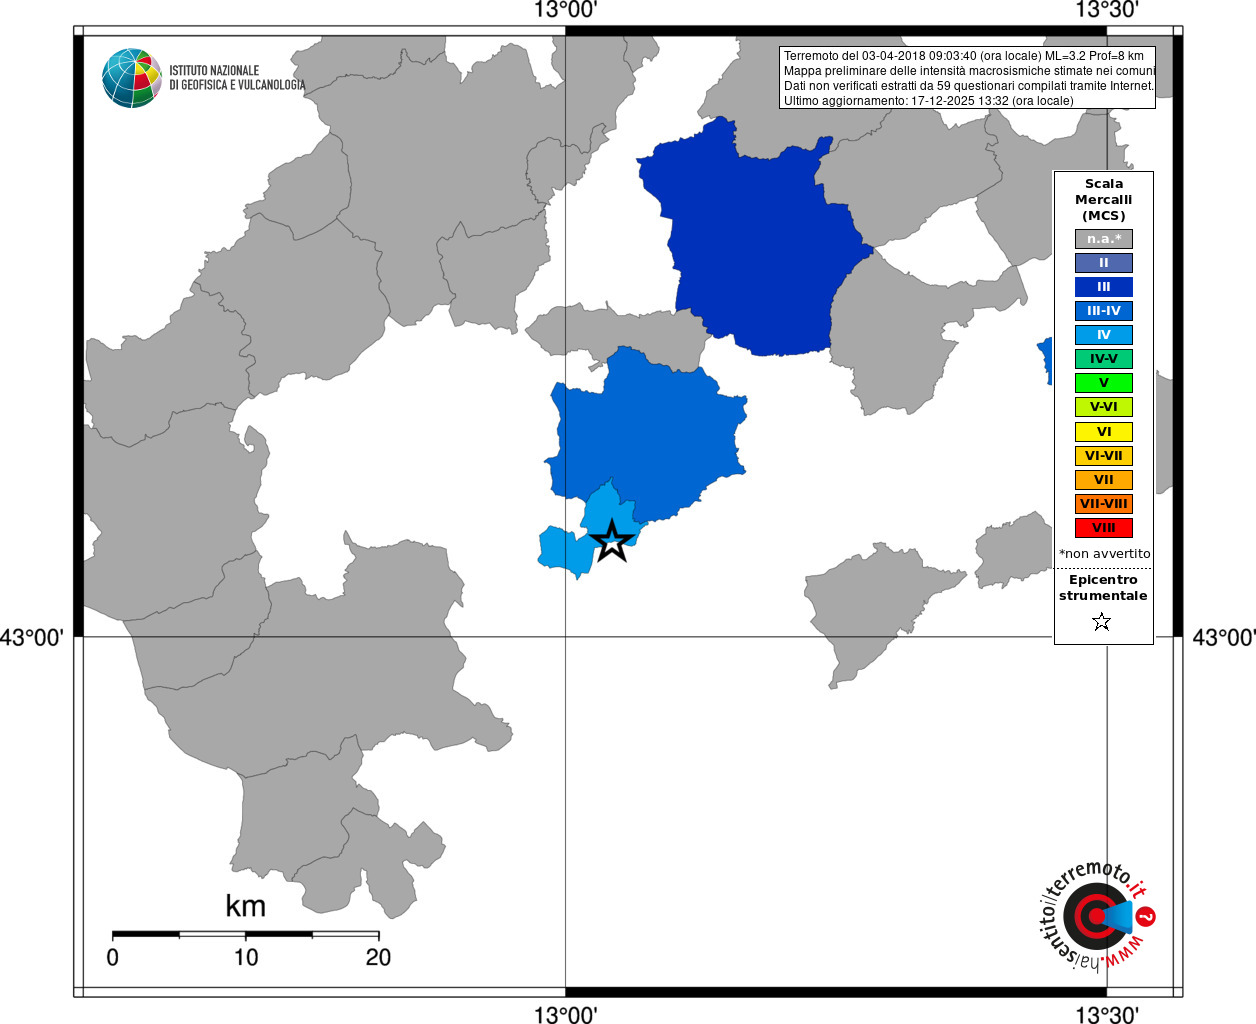Screen dimensions: 1256x1024
Task: Select the VI yellow legend swatch
Action: pyautogui.click(x=1104, y=432)
